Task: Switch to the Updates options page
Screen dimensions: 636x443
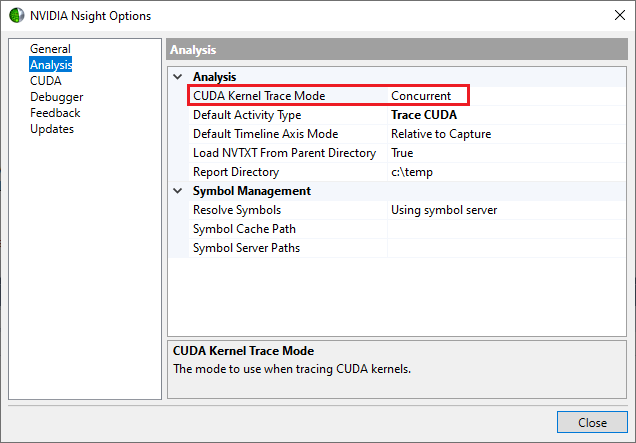Action: pos(52,129)
